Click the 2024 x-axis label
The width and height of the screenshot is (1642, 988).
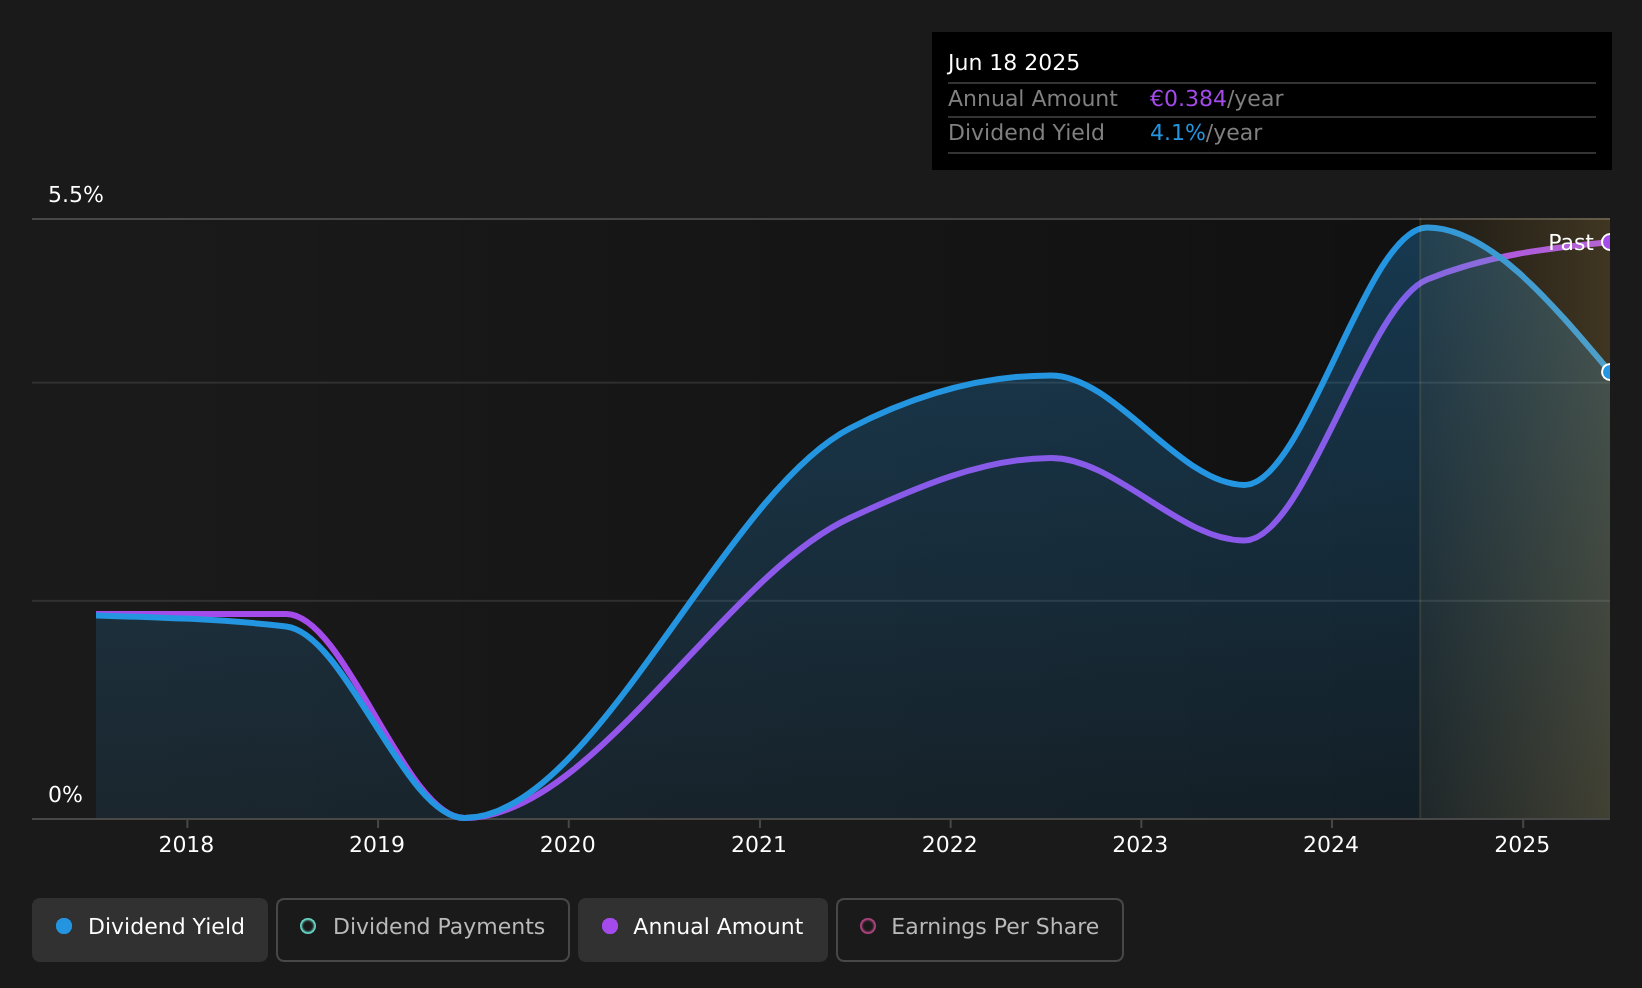point(1331,845)
